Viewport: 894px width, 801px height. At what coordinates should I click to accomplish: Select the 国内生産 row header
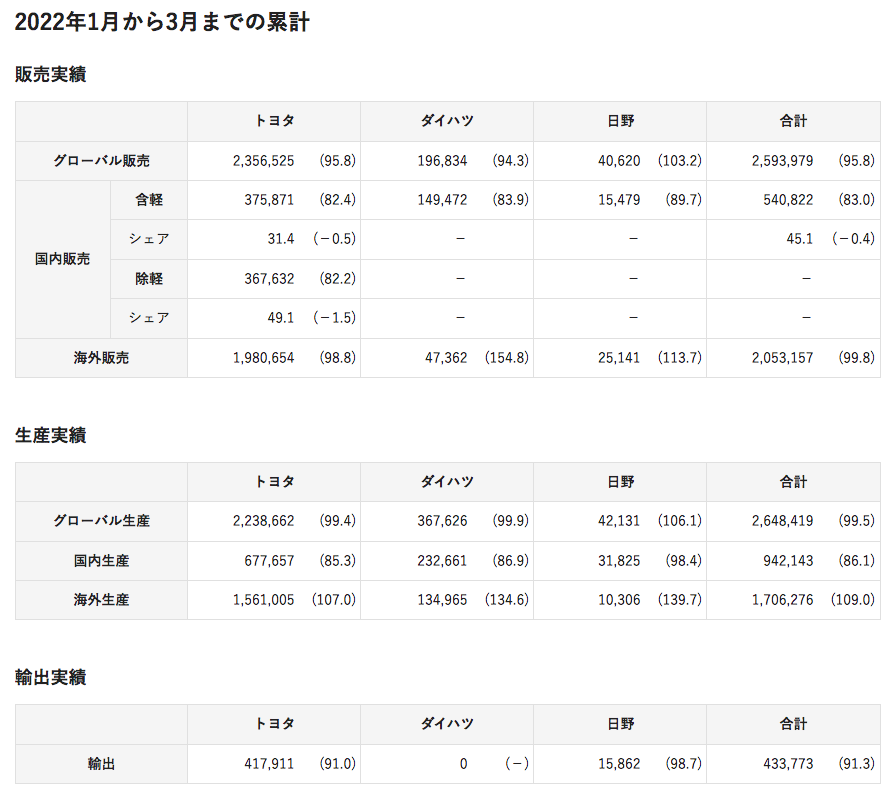click(x=101, y=561)
